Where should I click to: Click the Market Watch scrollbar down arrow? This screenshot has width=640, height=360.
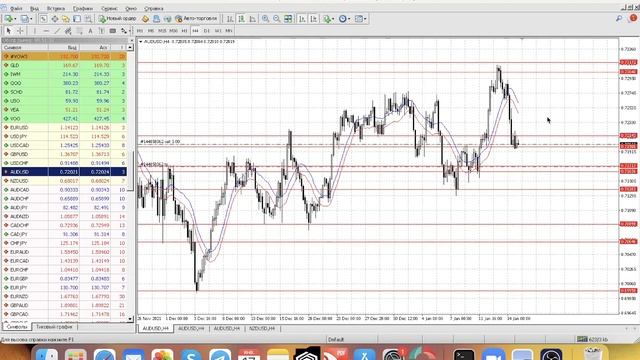click(130, 319)
